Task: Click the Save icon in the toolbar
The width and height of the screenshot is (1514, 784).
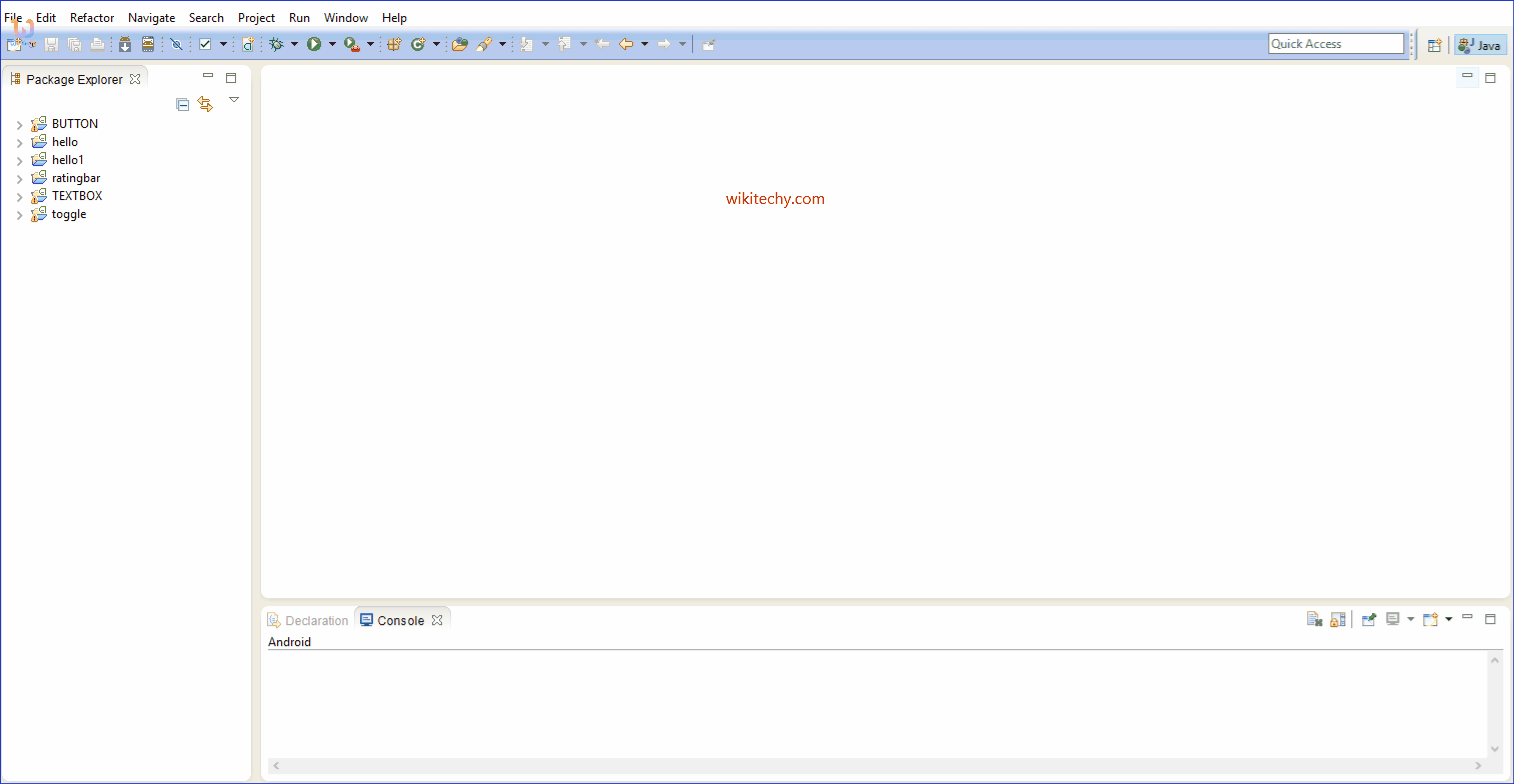Action: click(51, 44)
